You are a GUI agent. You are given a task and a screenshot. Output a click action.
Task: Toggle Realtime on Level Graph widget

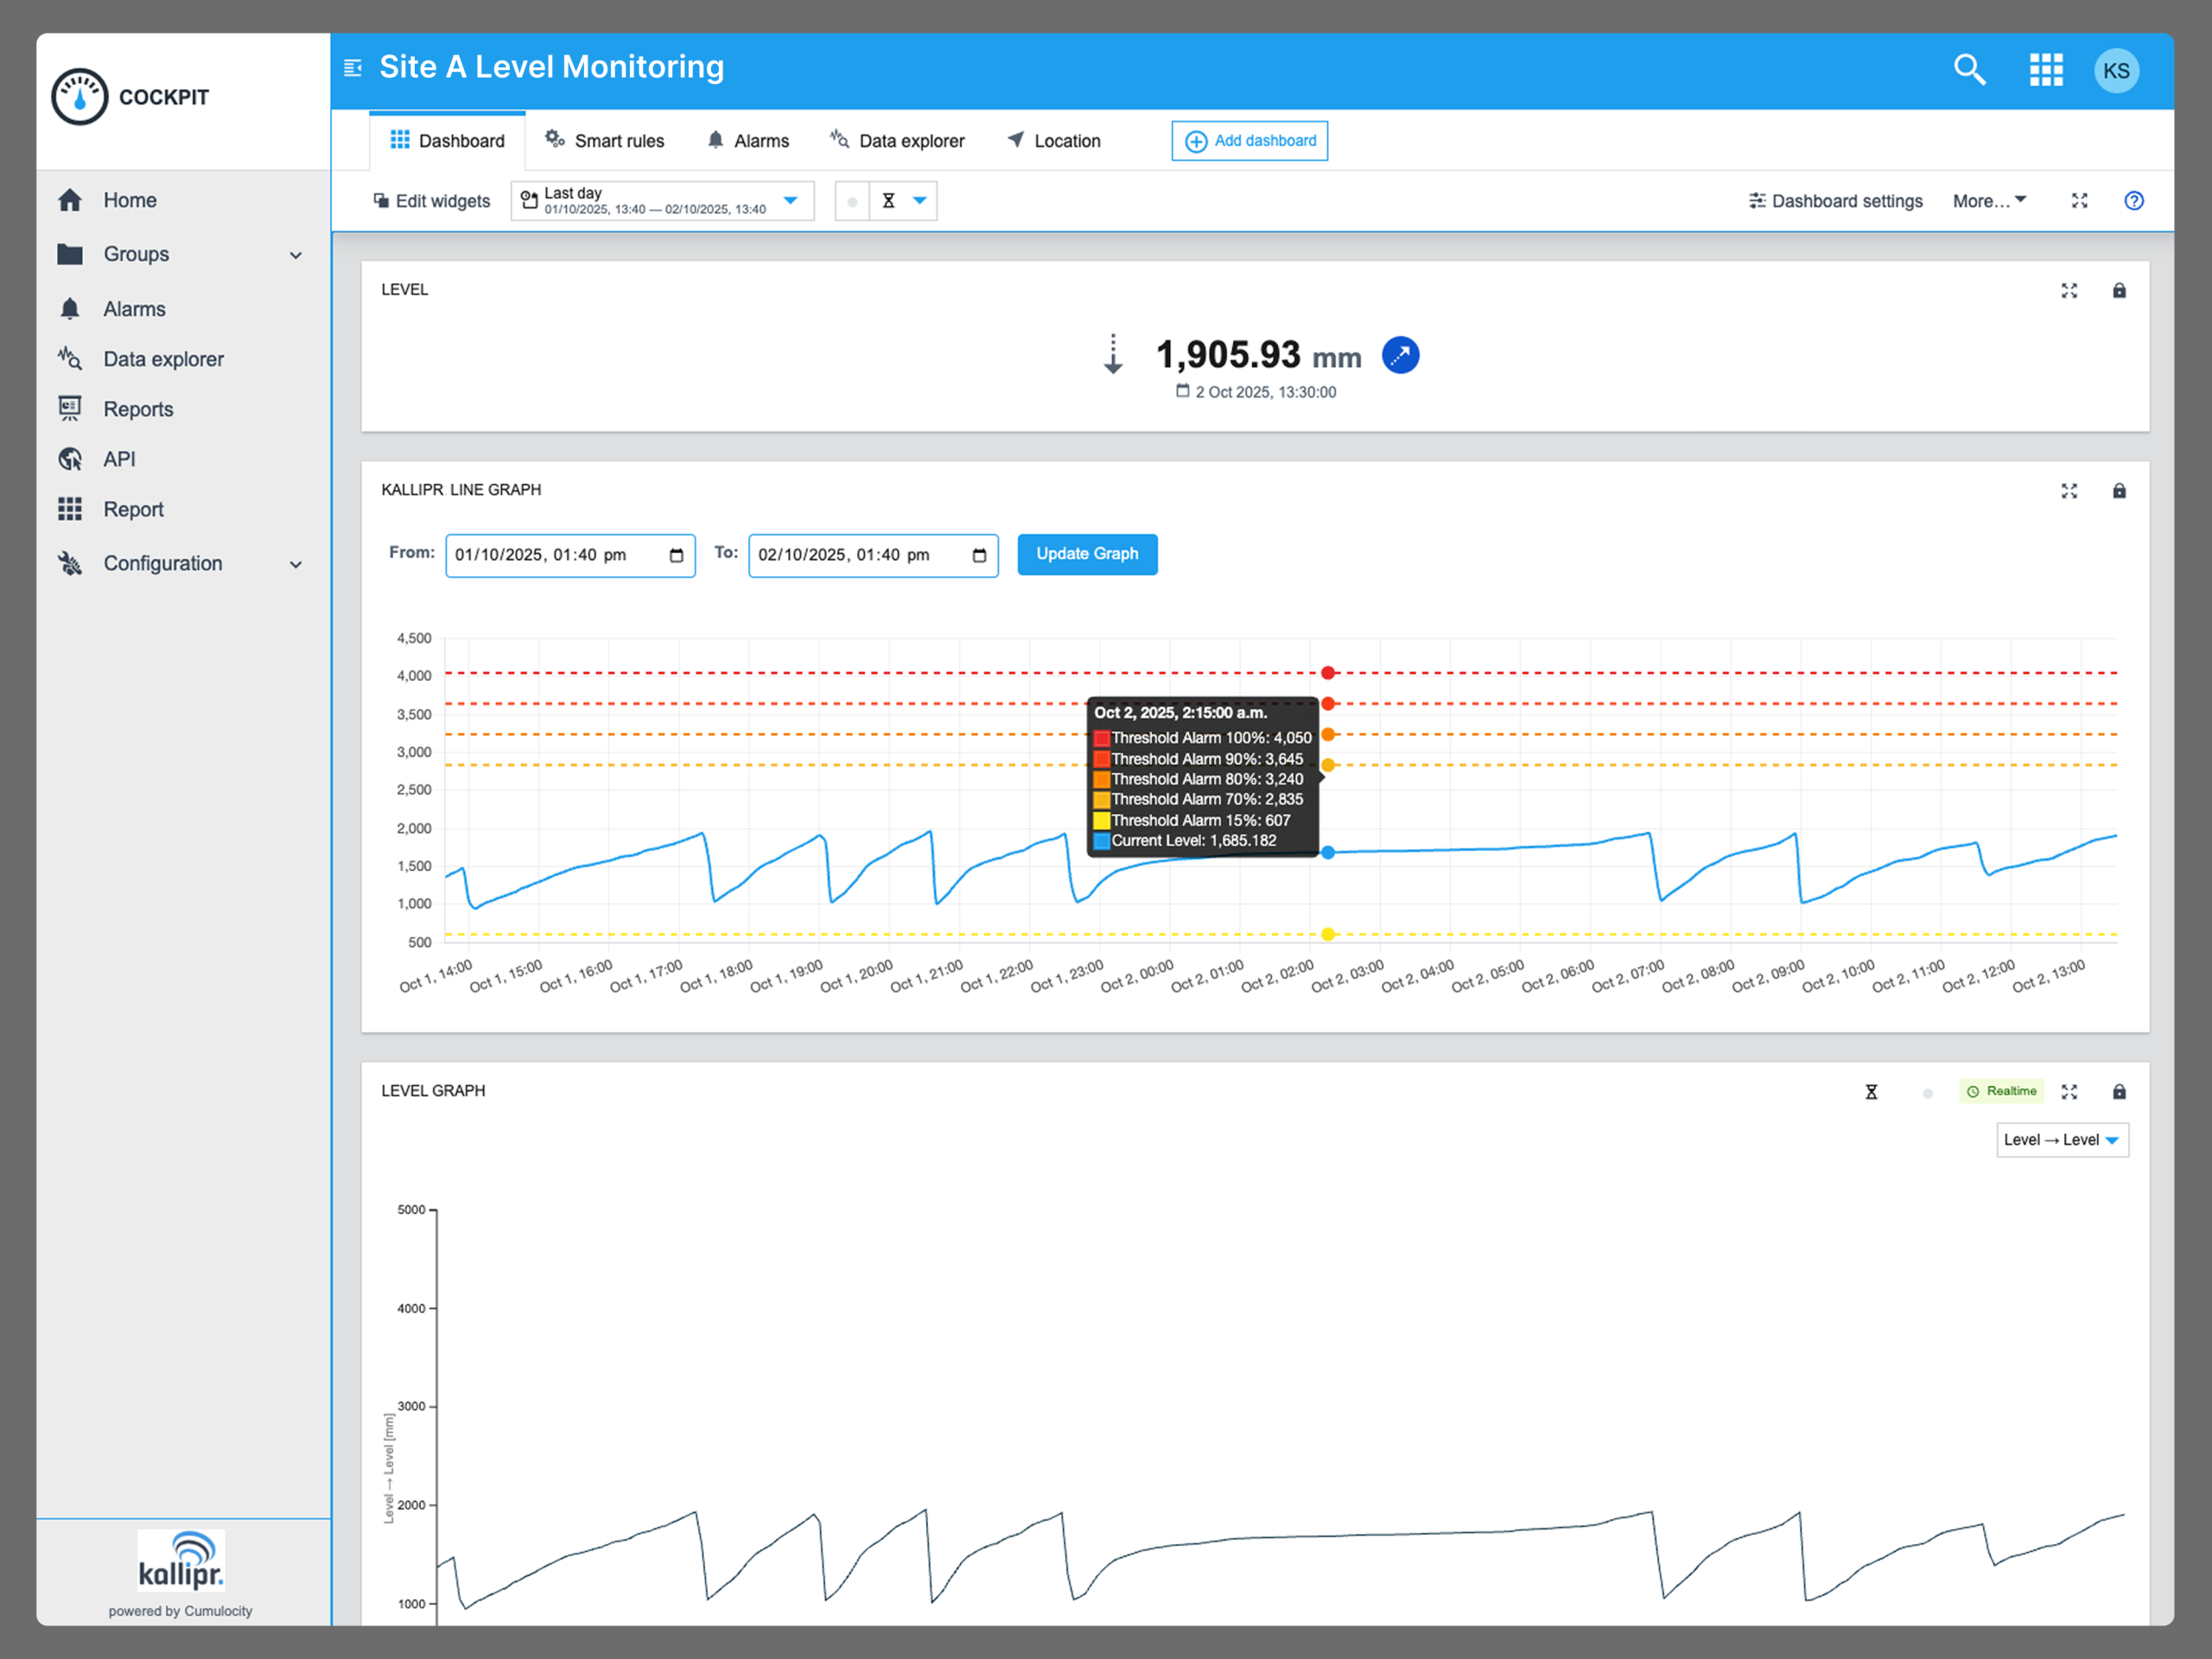(2000, 1091)
